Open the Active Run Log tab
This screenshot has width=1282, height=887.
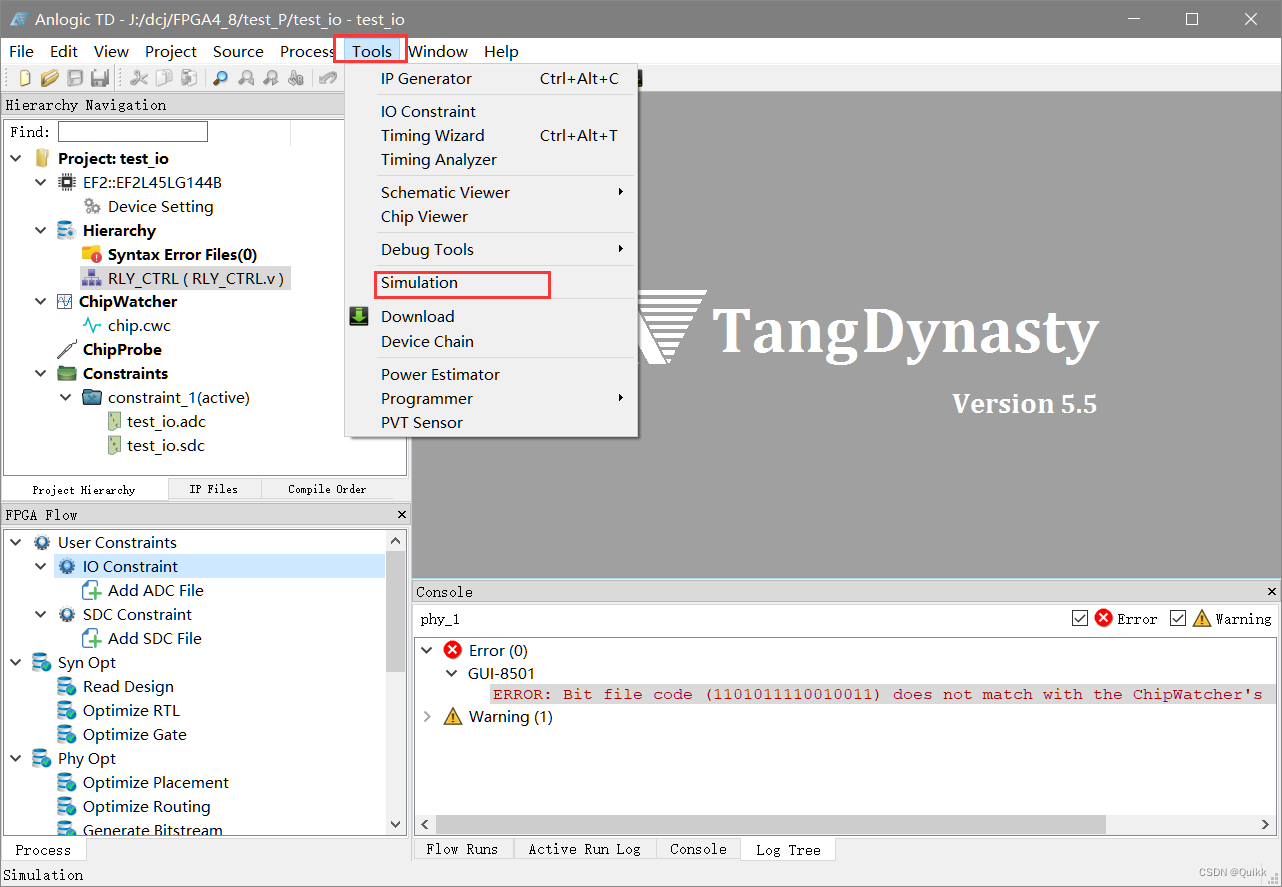coord(584,849)
